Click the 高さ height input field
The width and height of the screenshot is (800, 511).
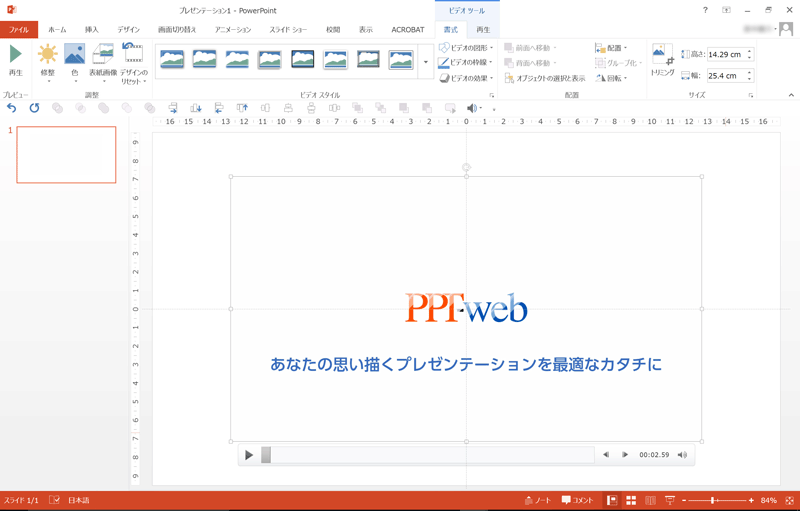coord(725,55)
